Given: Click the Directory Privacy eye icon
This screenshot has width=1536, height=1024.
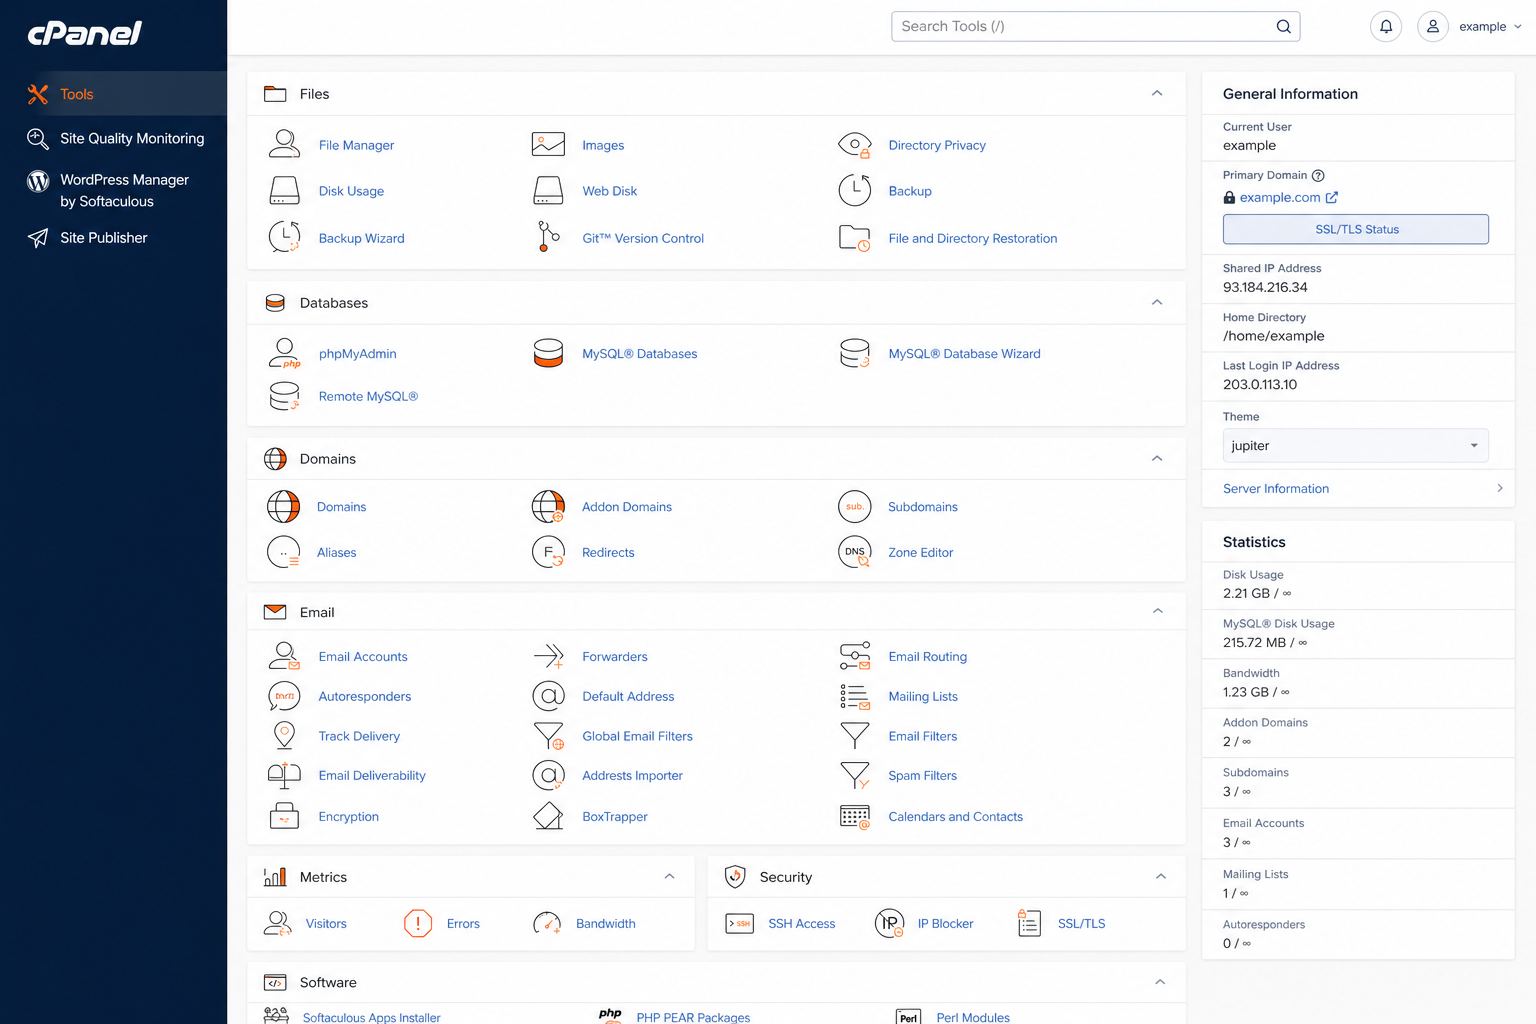Looking at the screenshot, I should point(854,145).
